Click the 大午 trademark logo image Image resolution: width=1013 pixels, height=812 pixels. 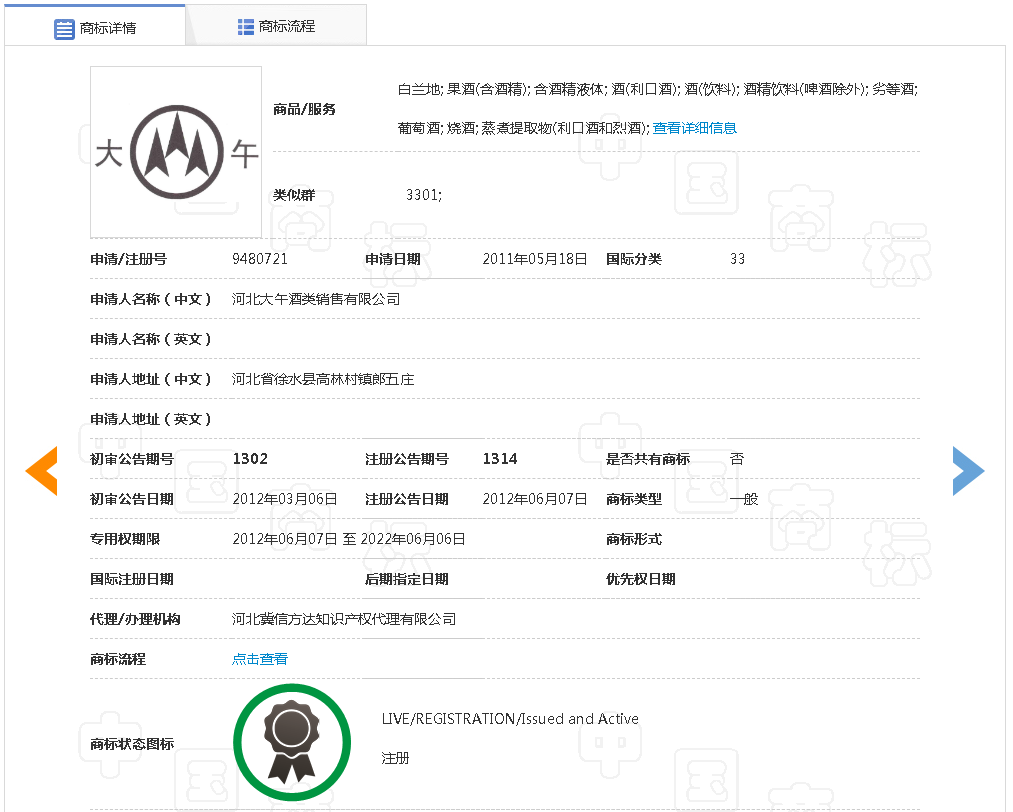coord(176,152)
